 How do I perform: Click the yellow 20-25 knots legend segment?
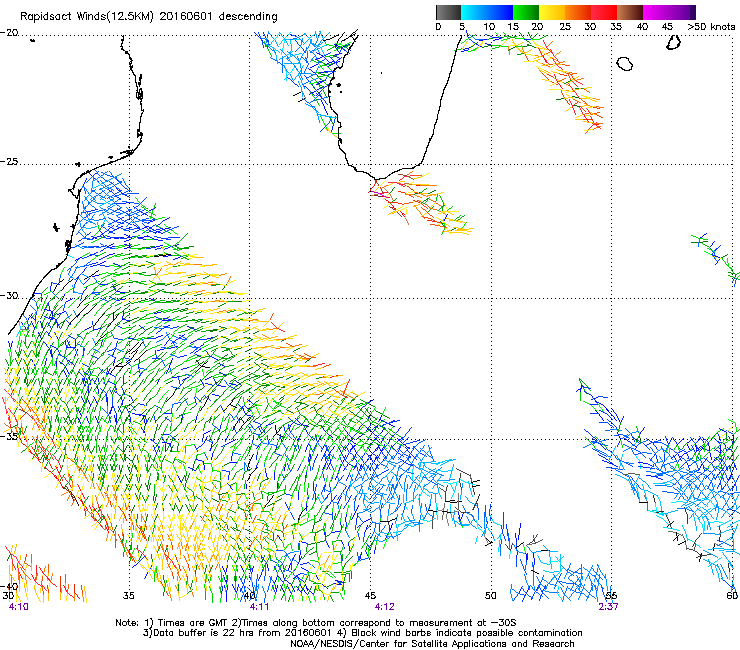click(552, 12)
